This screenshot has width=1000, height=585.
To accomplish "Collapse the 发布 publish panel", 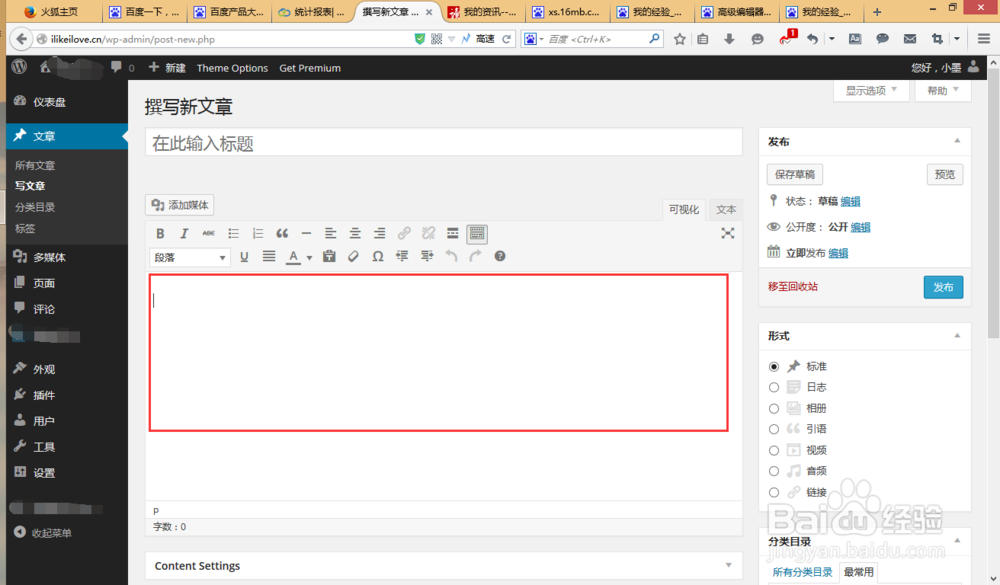I will [x=957, y=140].
